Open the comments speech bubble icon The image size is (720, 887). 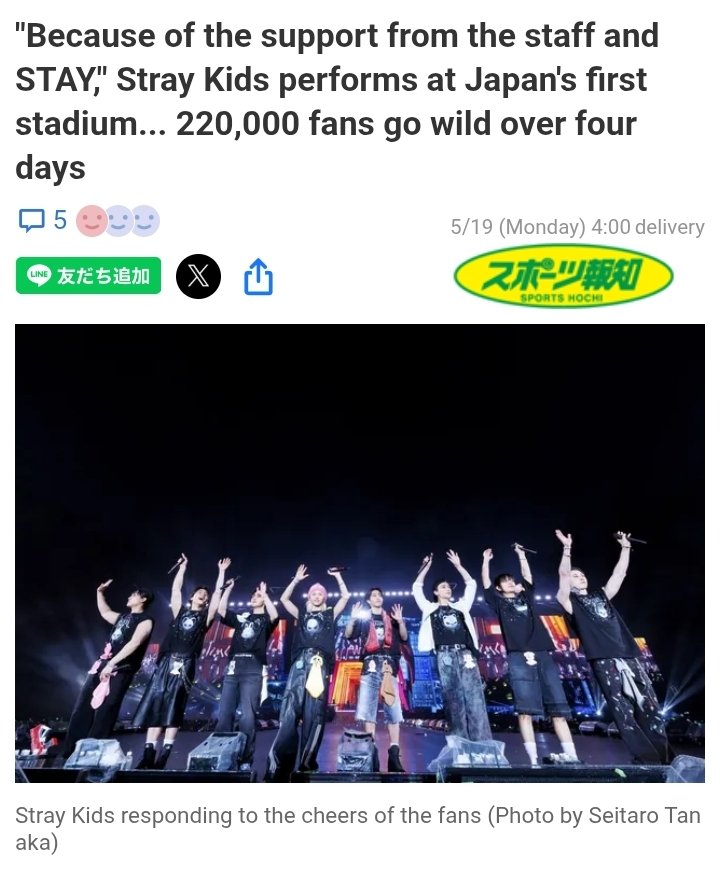click(x=32, y=220)
